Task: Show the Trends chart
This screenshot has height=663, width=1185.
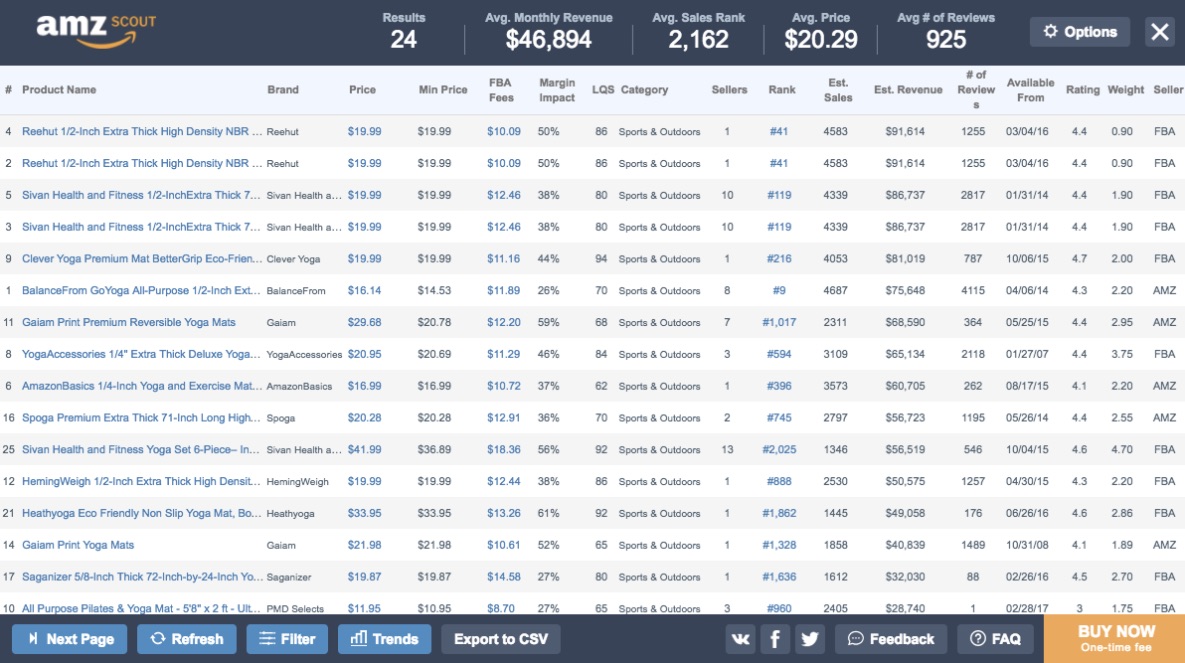Action: pyautogui.click(x=385, y=639)
